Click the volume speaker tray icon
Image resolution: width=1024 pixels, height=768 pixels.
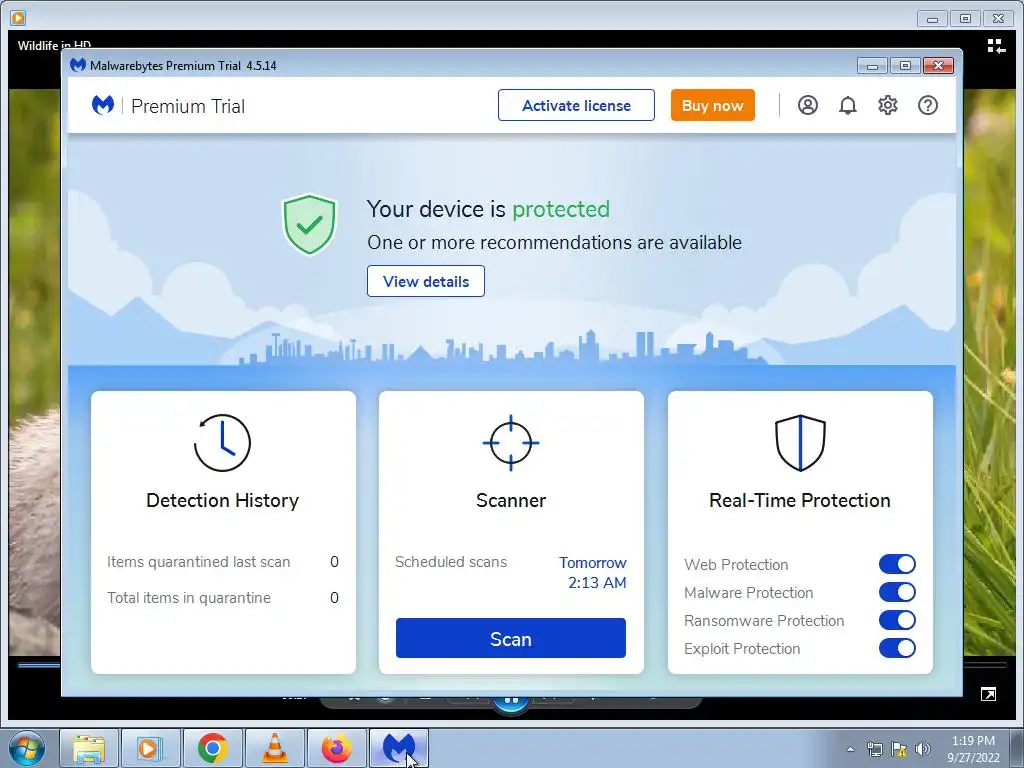click(x=923, y=749)
